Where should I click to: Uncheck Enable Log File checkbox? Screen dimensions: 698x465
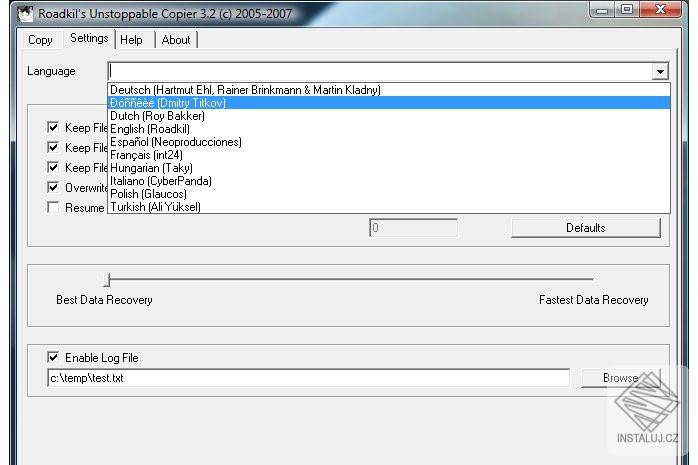(53, 357)
